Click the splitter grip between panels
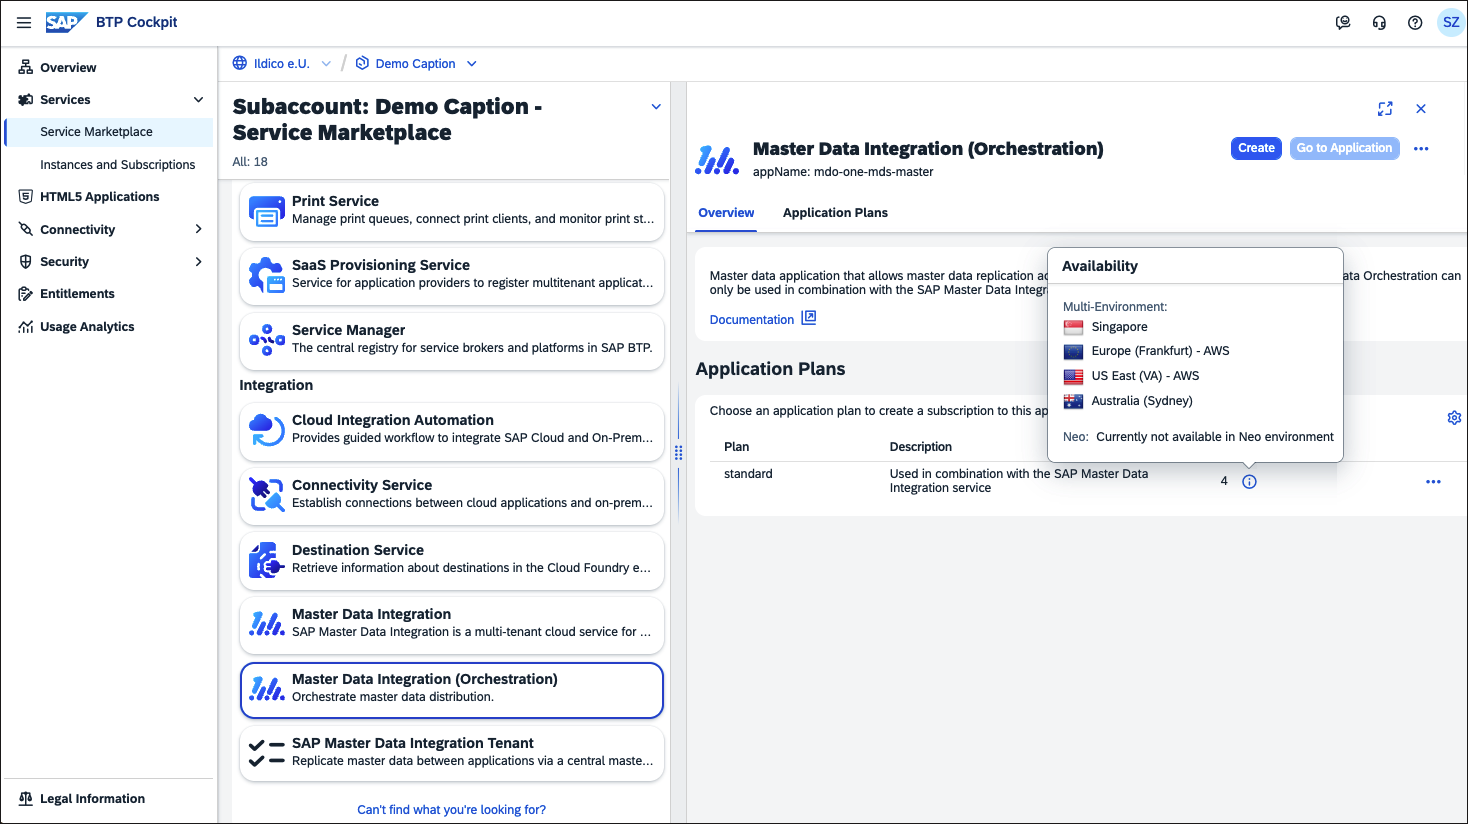 (678, 452)
